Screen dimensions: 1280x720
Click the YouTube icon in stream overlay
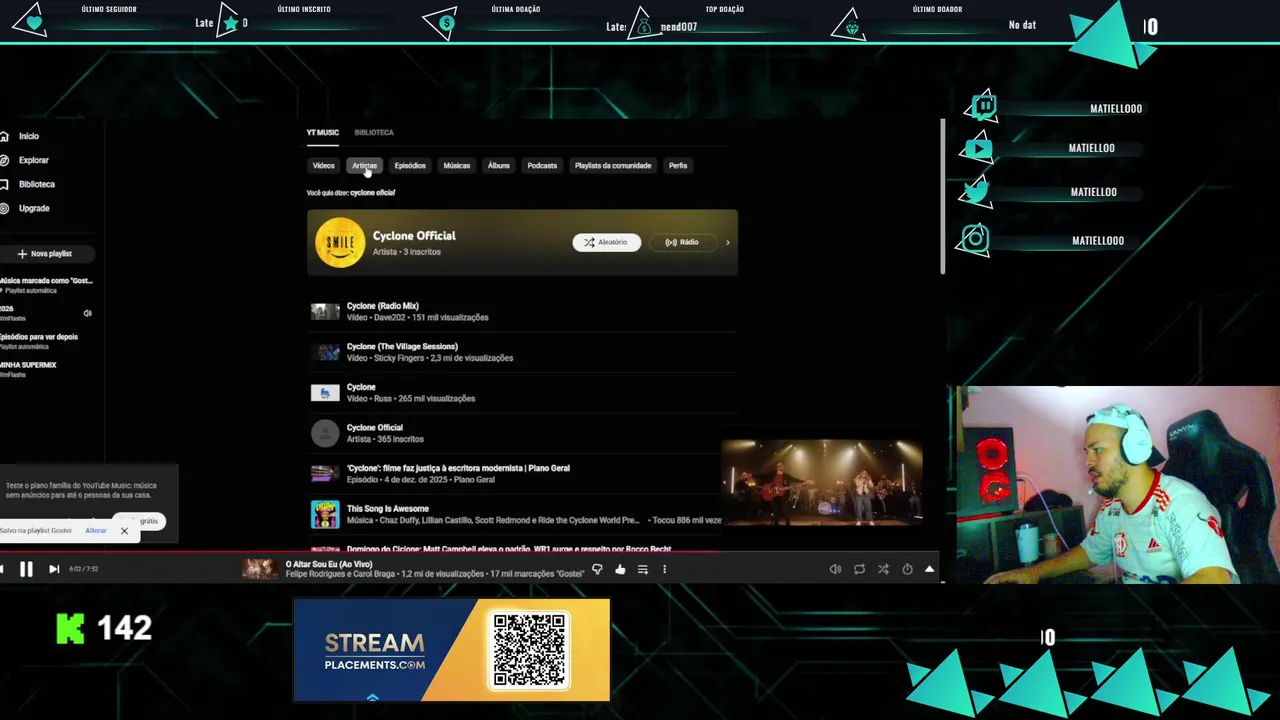(977, 150)
